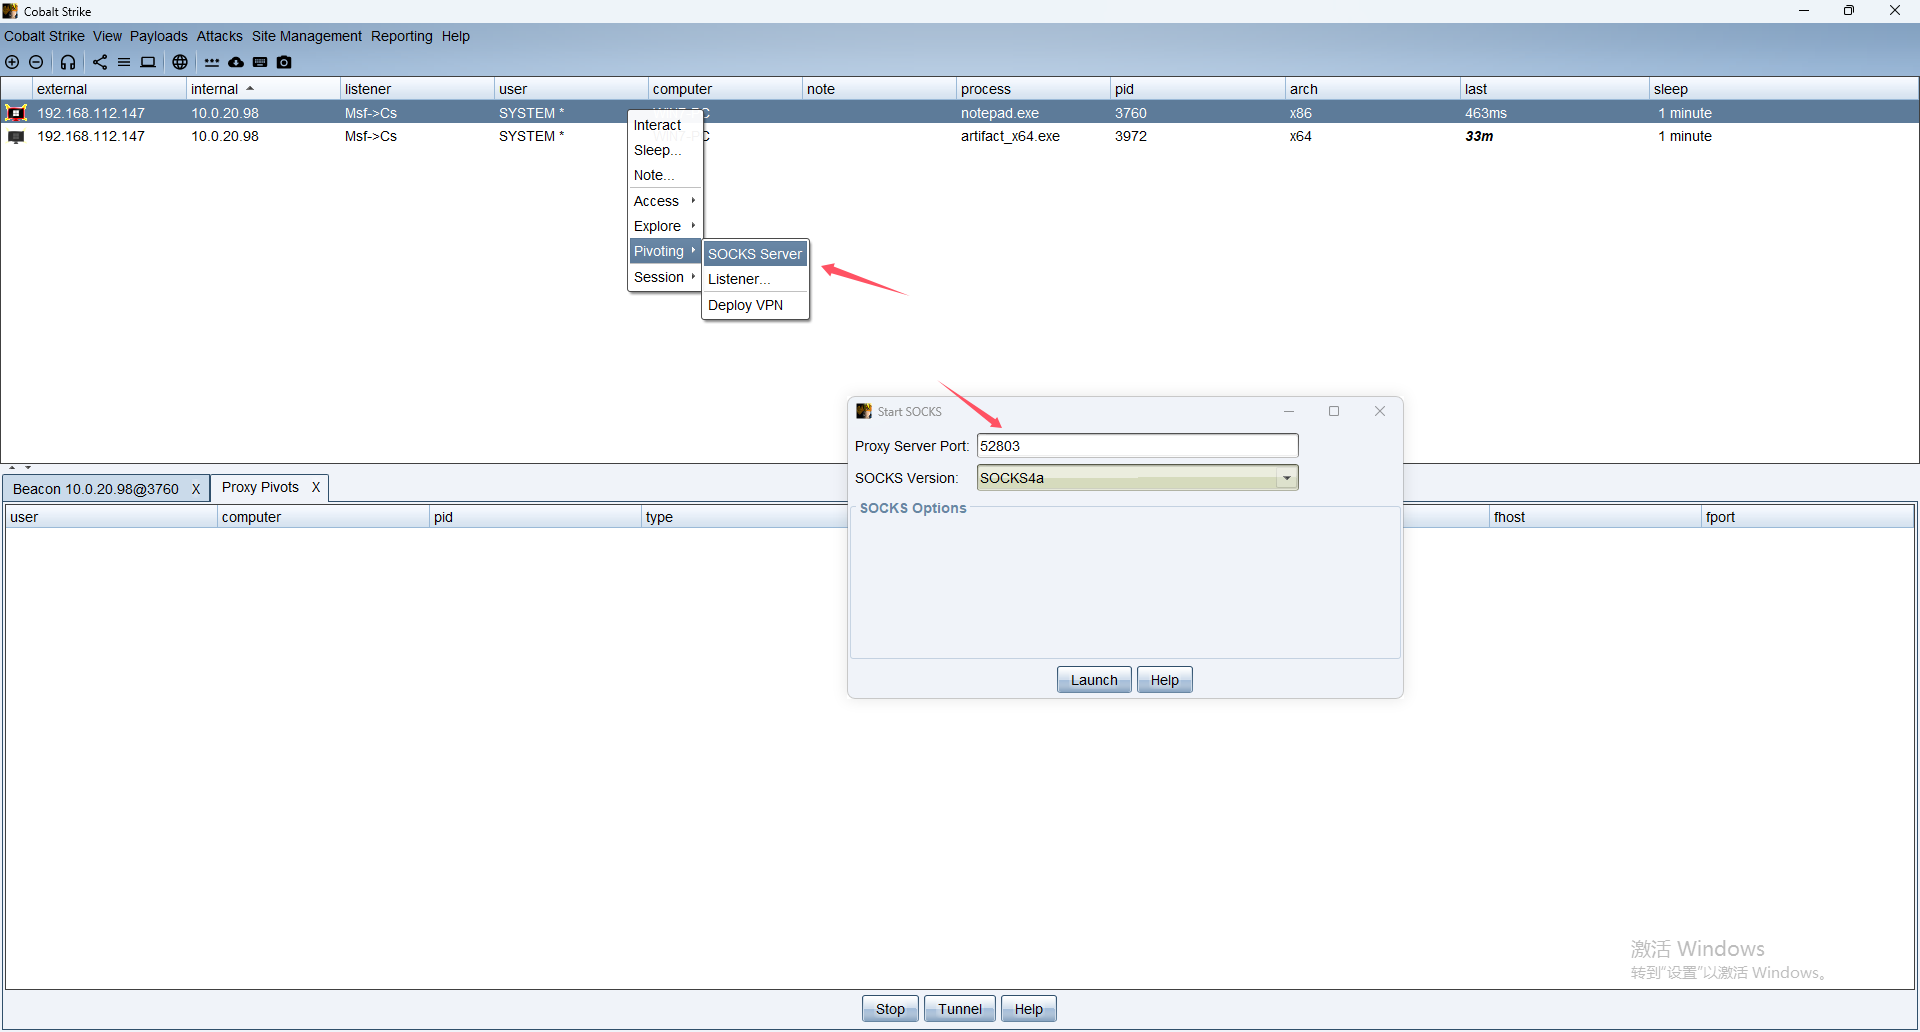1920x1032 pixels.
Task: Open keystrokes via the keyboard icon
Action: point(260,62)
